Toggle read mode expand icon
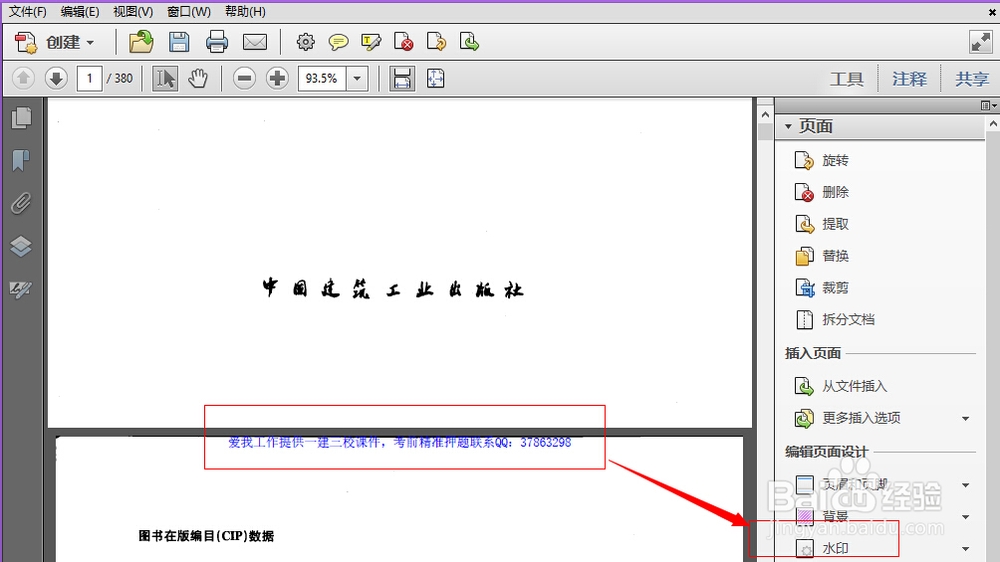1000x562 pixels. pyautogui.click(x=980, y=42)
